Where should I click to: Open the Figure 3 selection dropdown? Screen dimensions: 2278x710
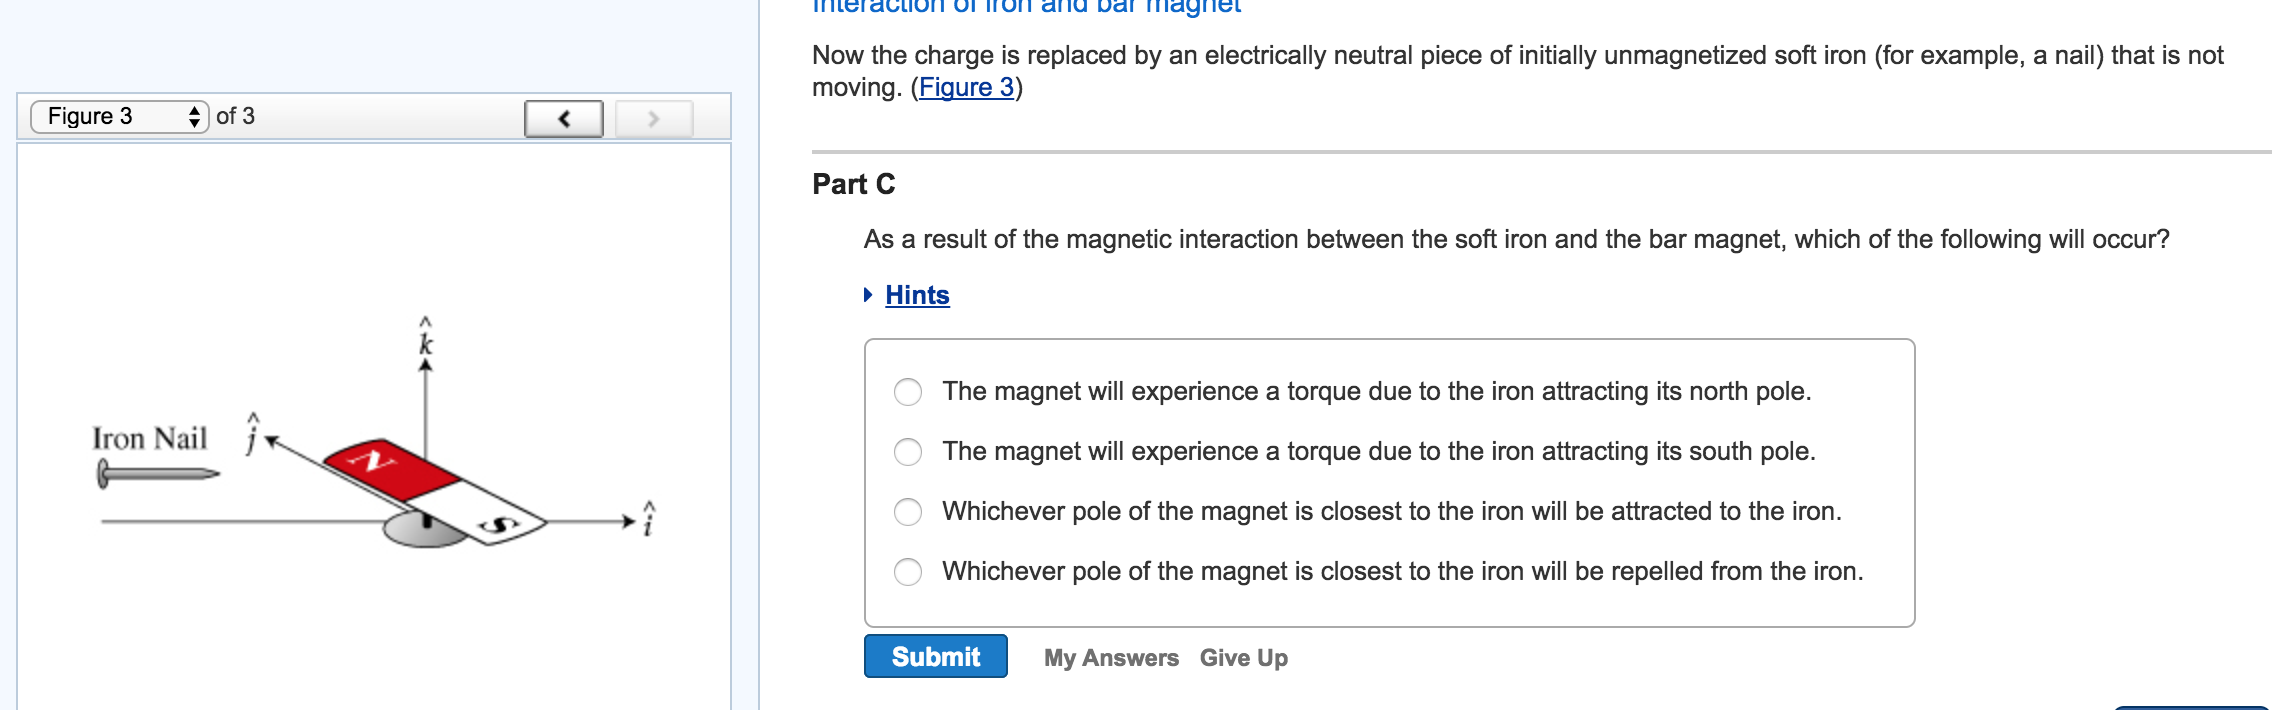tap(115, 116)
